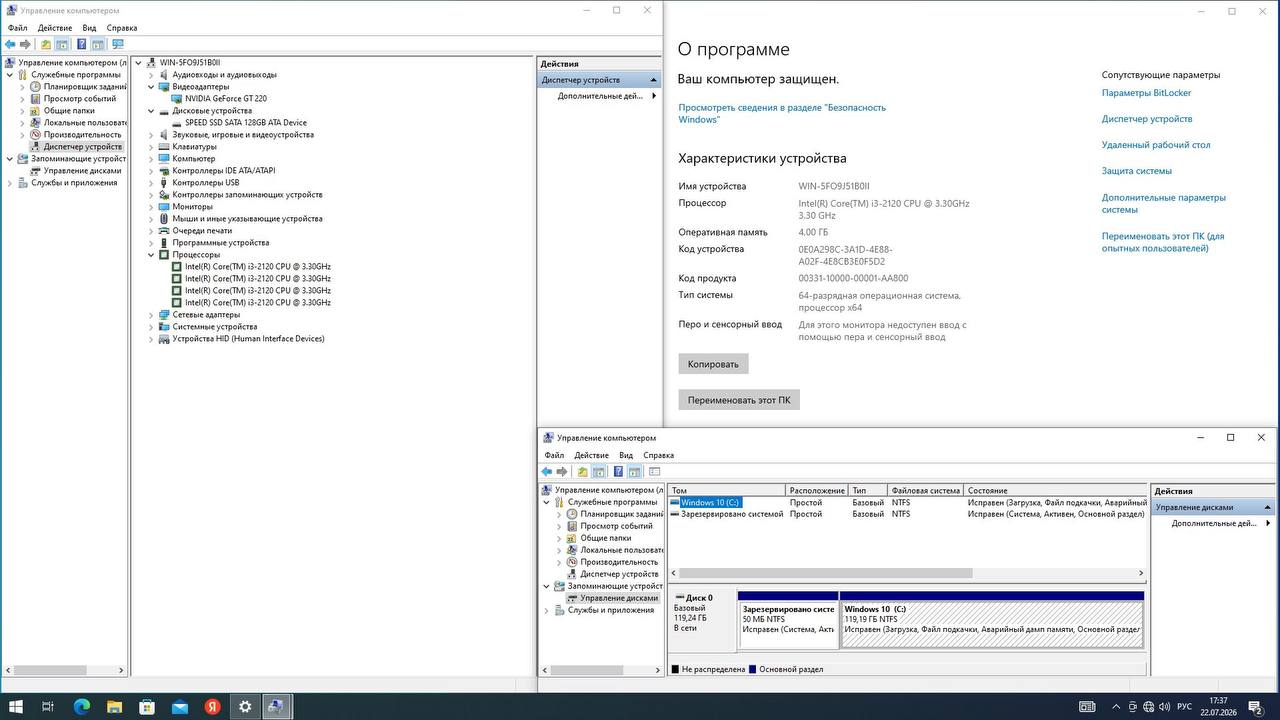Select the Контроллеры USB category

206,183
